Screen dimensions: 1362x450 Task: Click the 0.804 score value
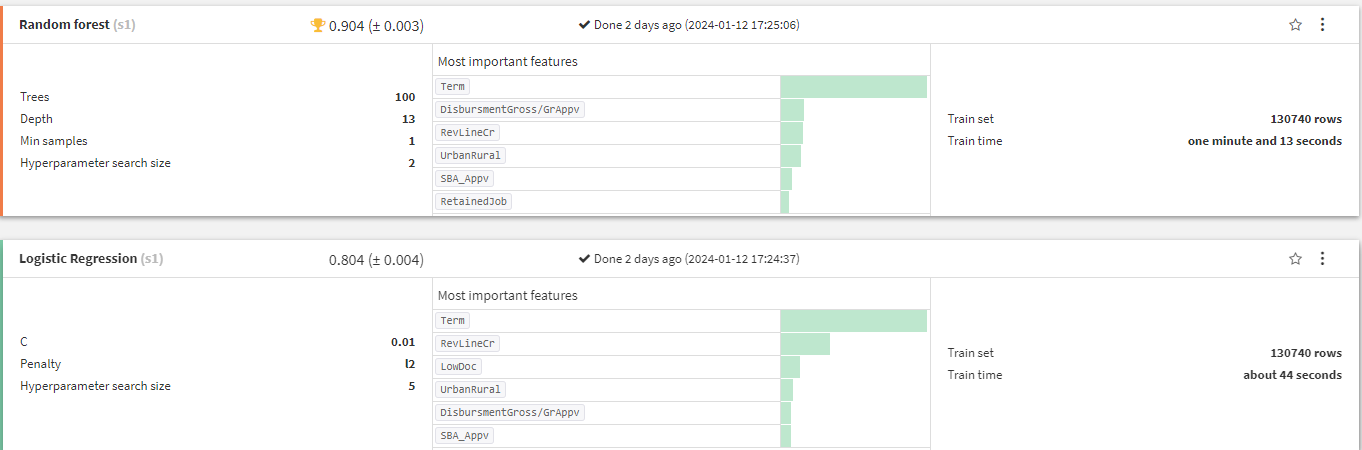376,260
